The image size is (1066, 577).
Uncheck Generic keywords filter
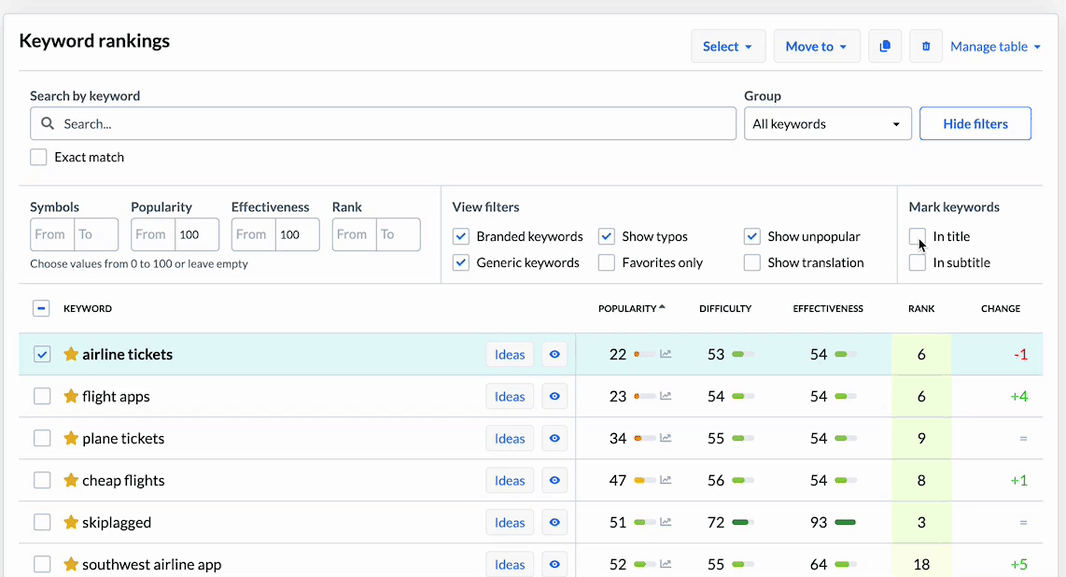click(x=461, y=262)
